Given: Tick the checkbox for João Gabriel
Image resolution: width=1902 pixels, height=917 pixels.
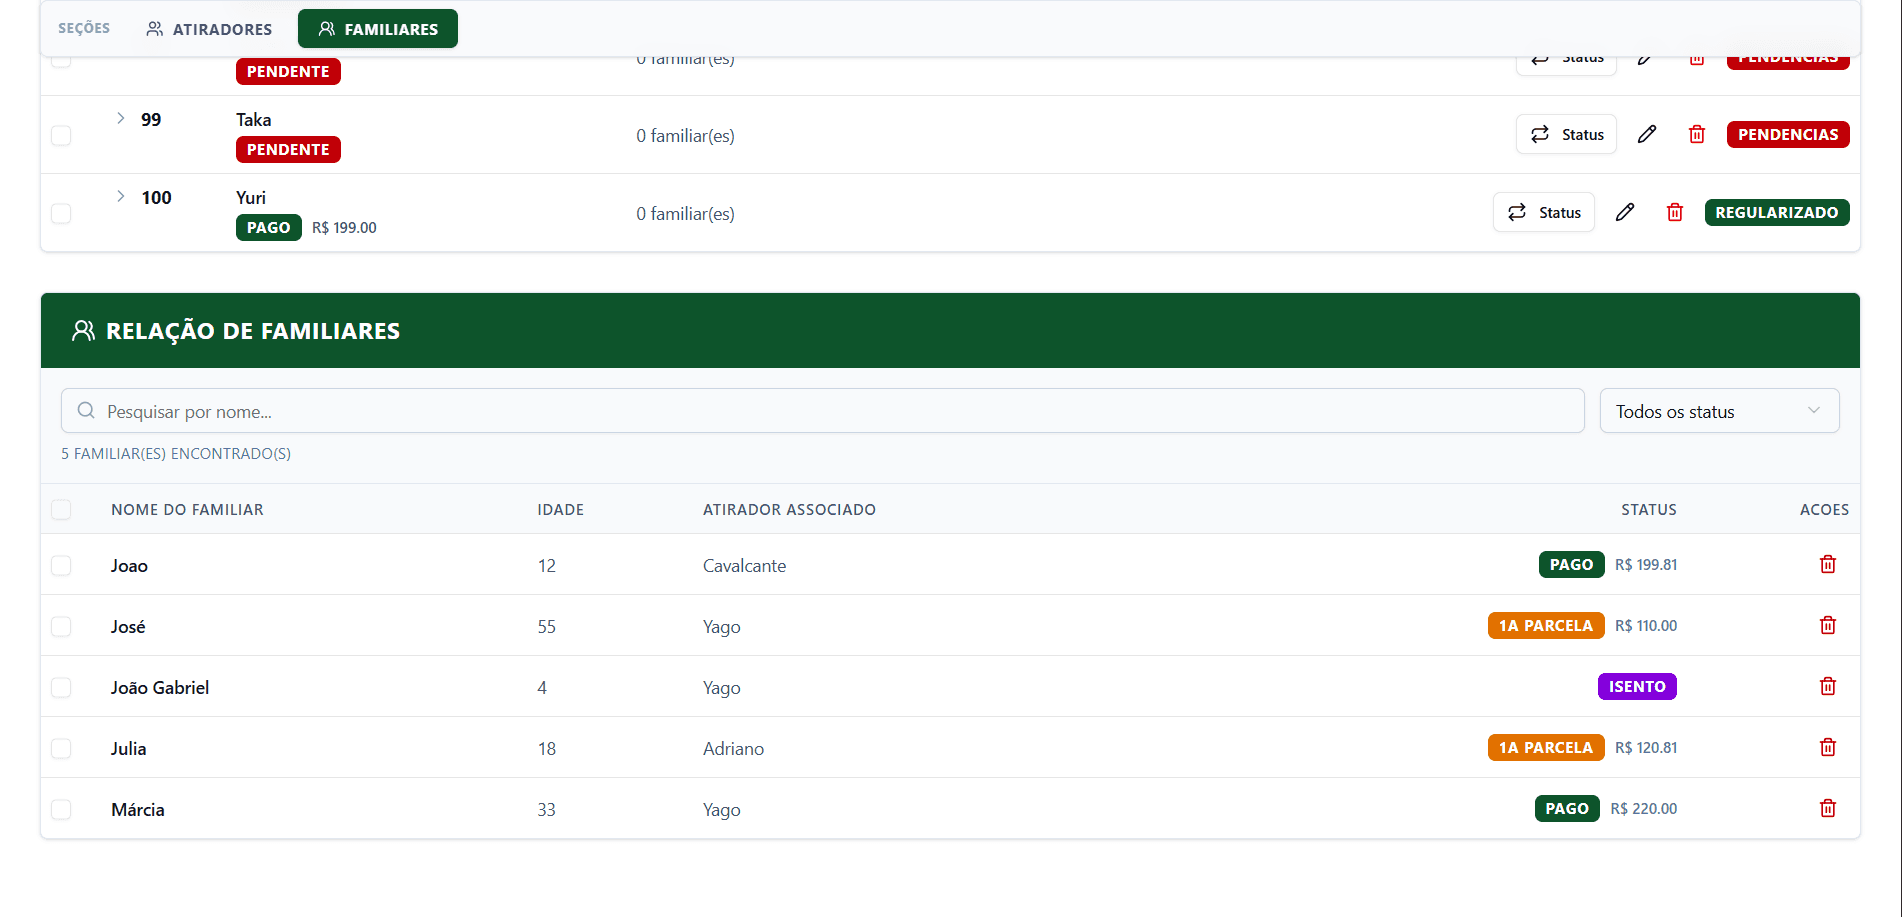Looking at the screenshot, I should (x=61, y=687).
